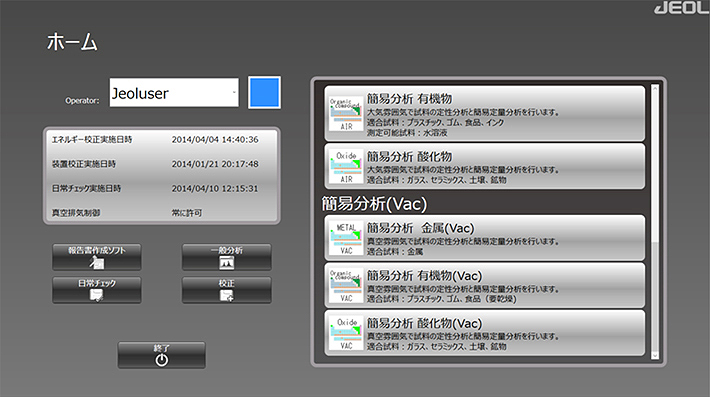The height and width of the screenshot is (397, 710).
Task: Select 簡易分析 有機物 air analysis entry
Action: pos(485,114)
